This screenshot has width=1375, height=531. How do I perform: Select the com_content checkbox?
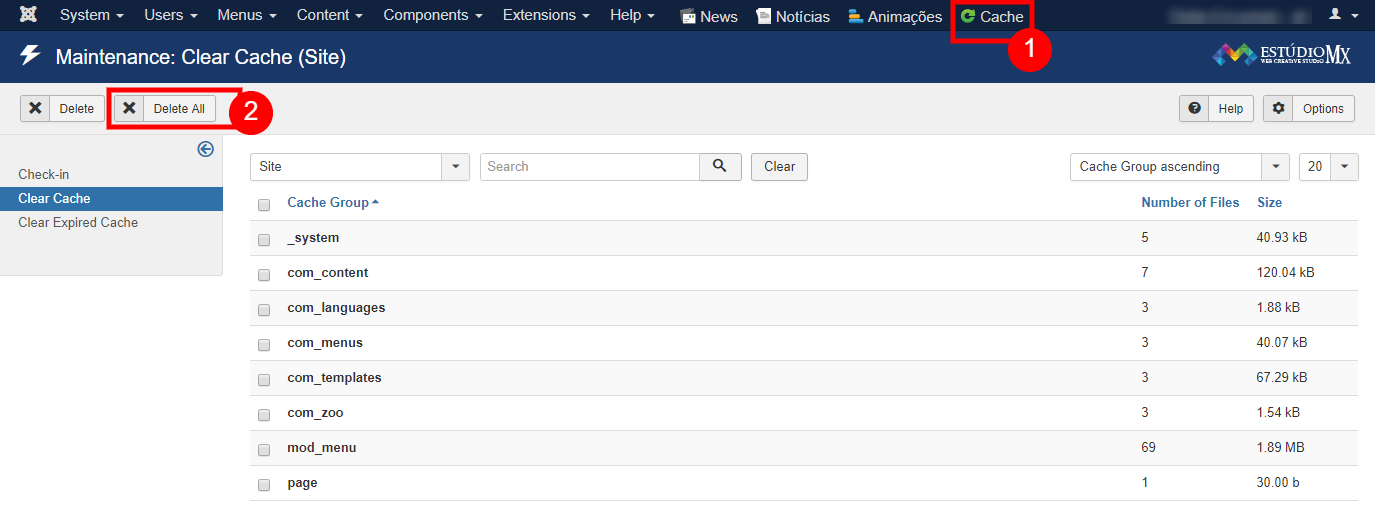264,274
